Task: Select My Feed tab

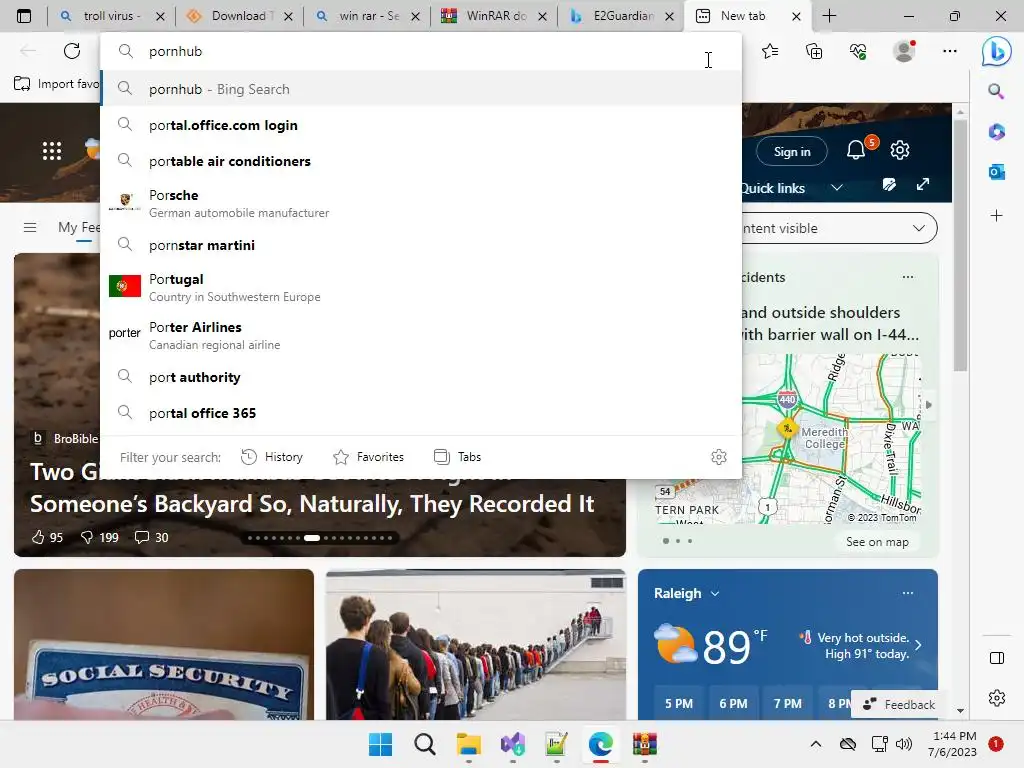Action: (x=79, y=227)
